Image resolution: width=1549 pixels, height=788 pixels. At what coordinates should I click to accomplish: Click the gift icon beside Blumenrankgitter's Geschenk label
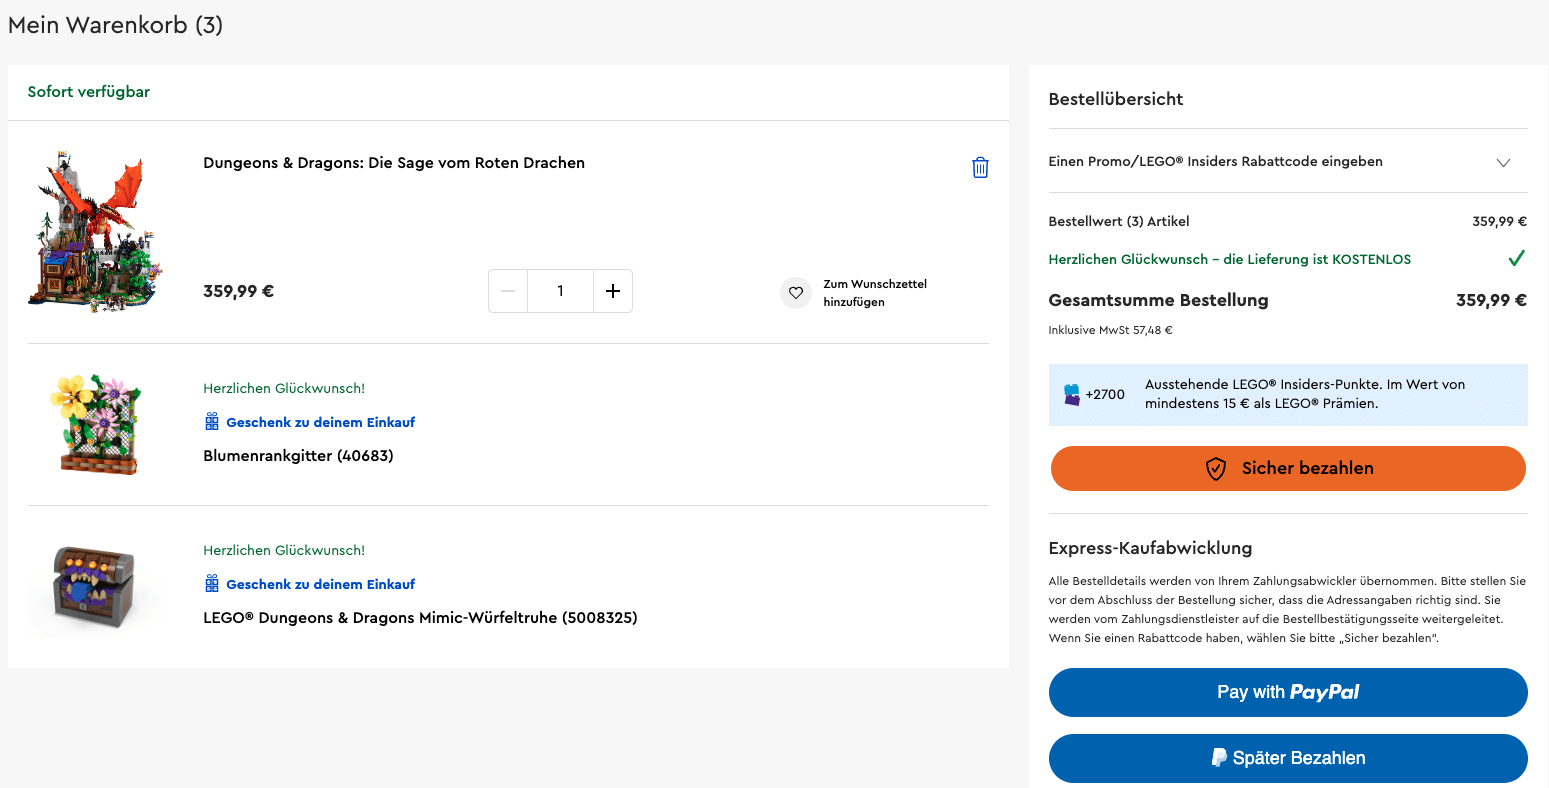click(212, 422)
